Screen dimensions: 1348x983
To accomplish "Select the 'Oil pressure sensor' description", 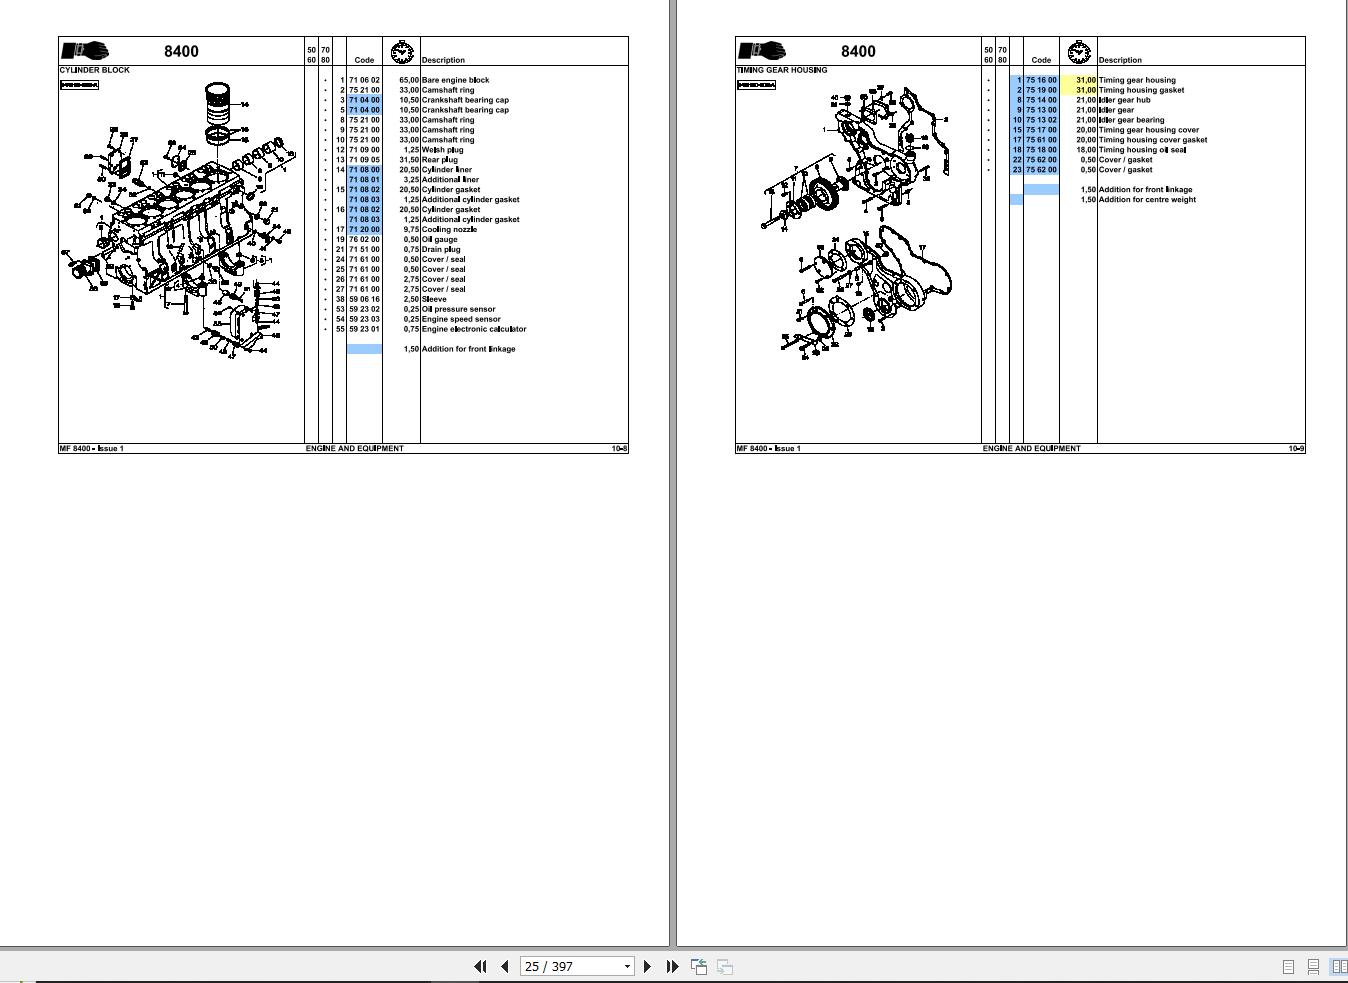I will (458, 309).
